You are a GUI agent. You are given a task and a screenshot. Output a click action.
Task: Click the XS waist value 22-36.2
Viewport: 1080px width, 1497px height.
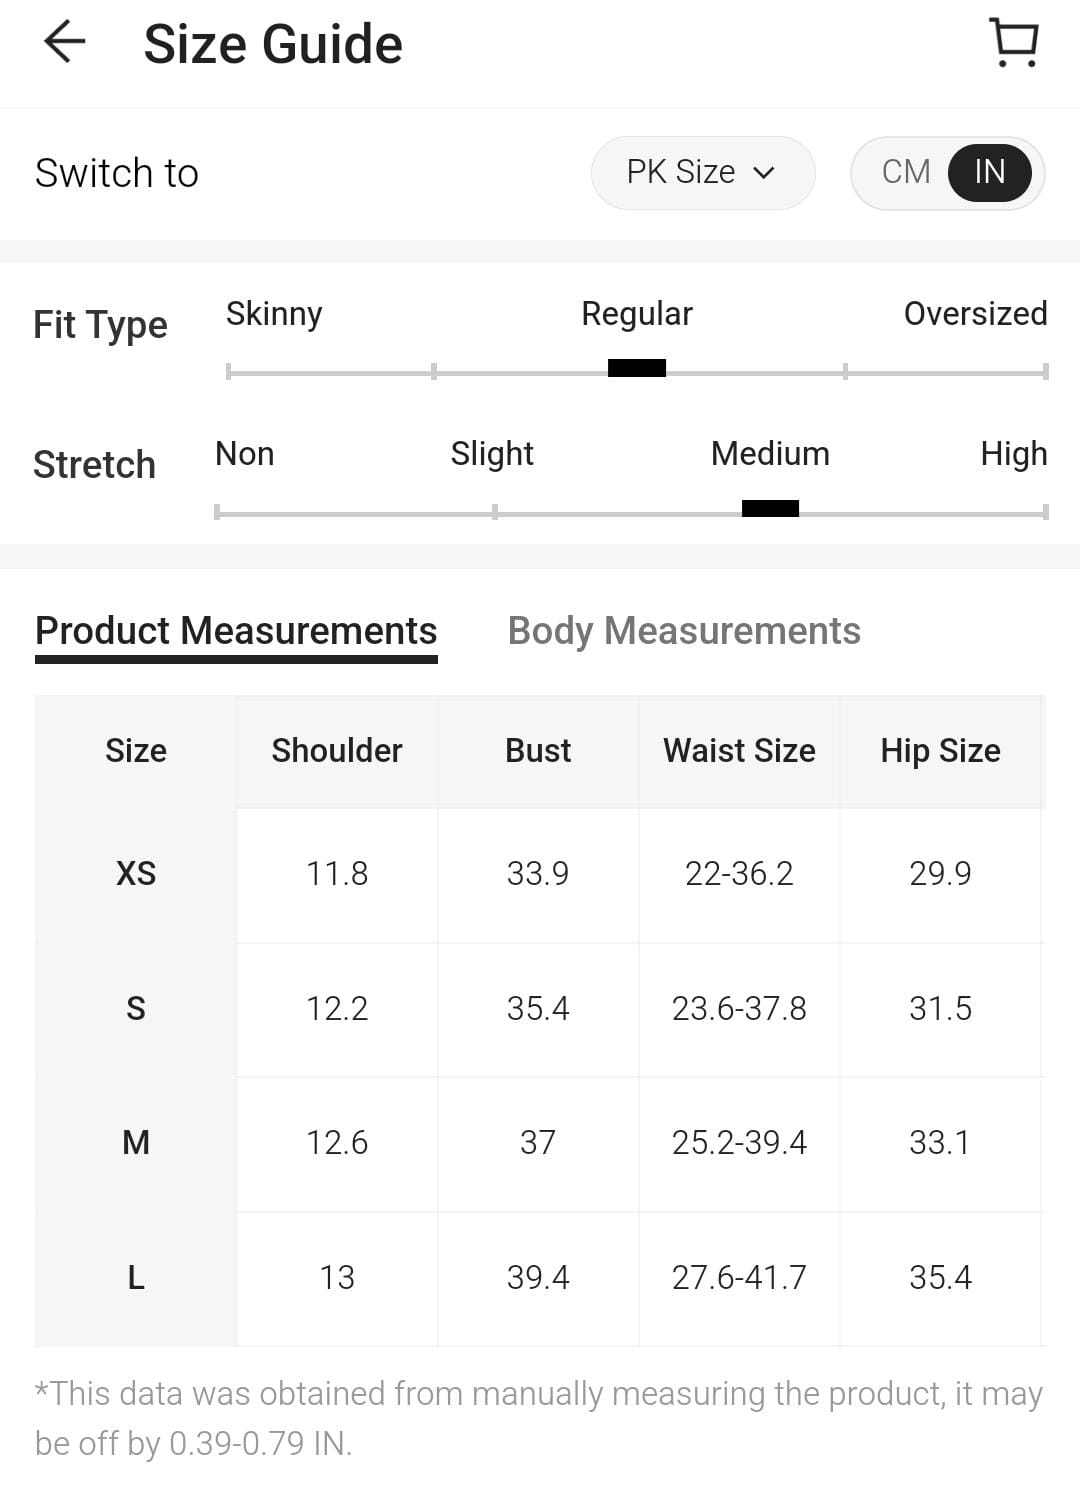[739, 874]
